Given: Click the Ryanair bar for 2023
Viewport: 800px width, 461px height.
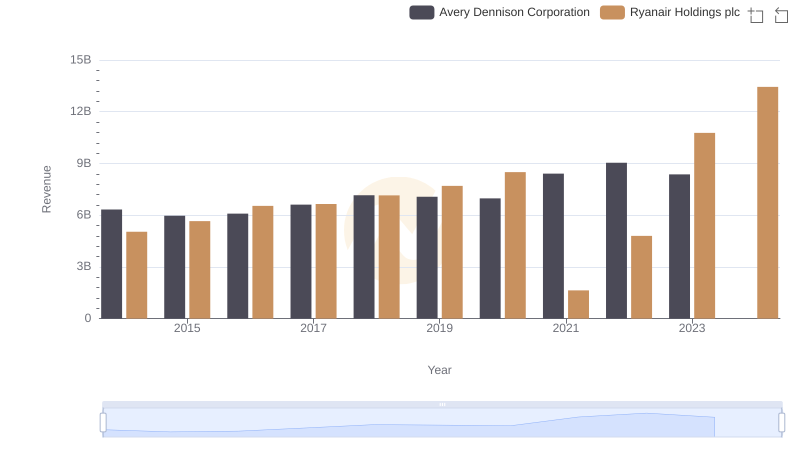Looking at the screenshot, I should click(x=704, y=225).
